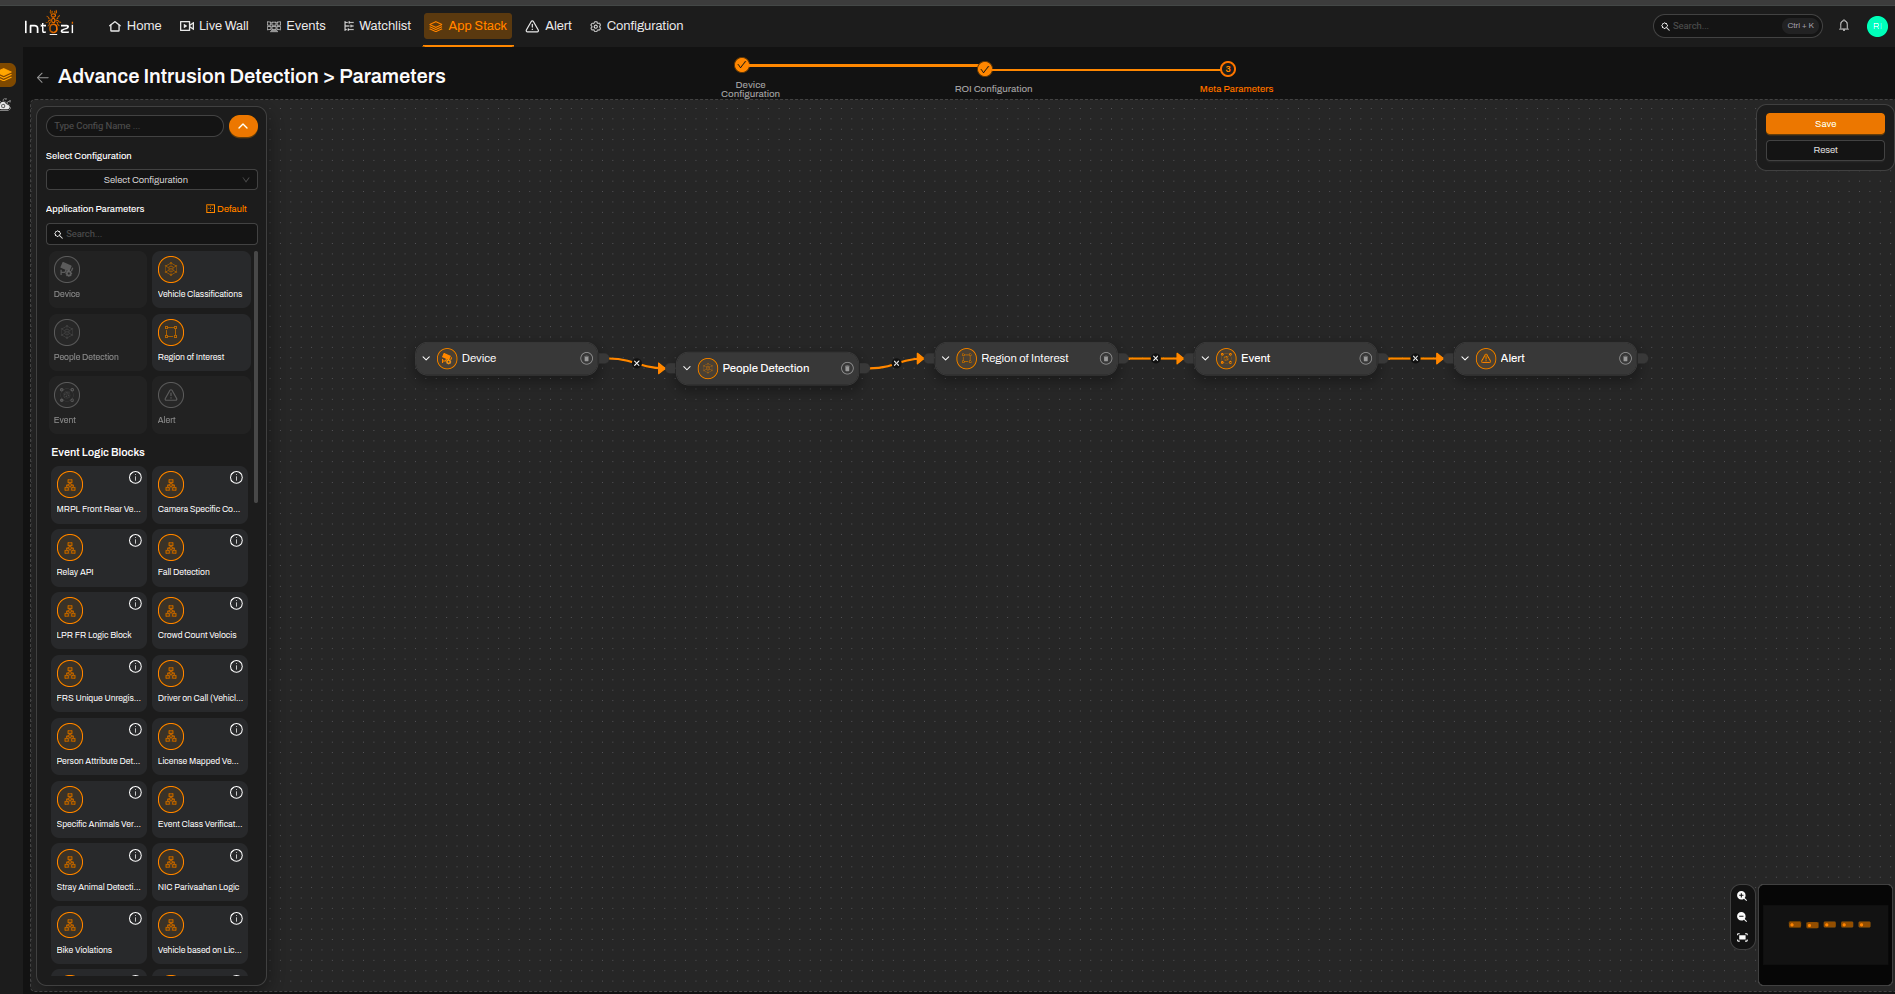
Task: Toggle the Event node circular port
Action: 1365,358
